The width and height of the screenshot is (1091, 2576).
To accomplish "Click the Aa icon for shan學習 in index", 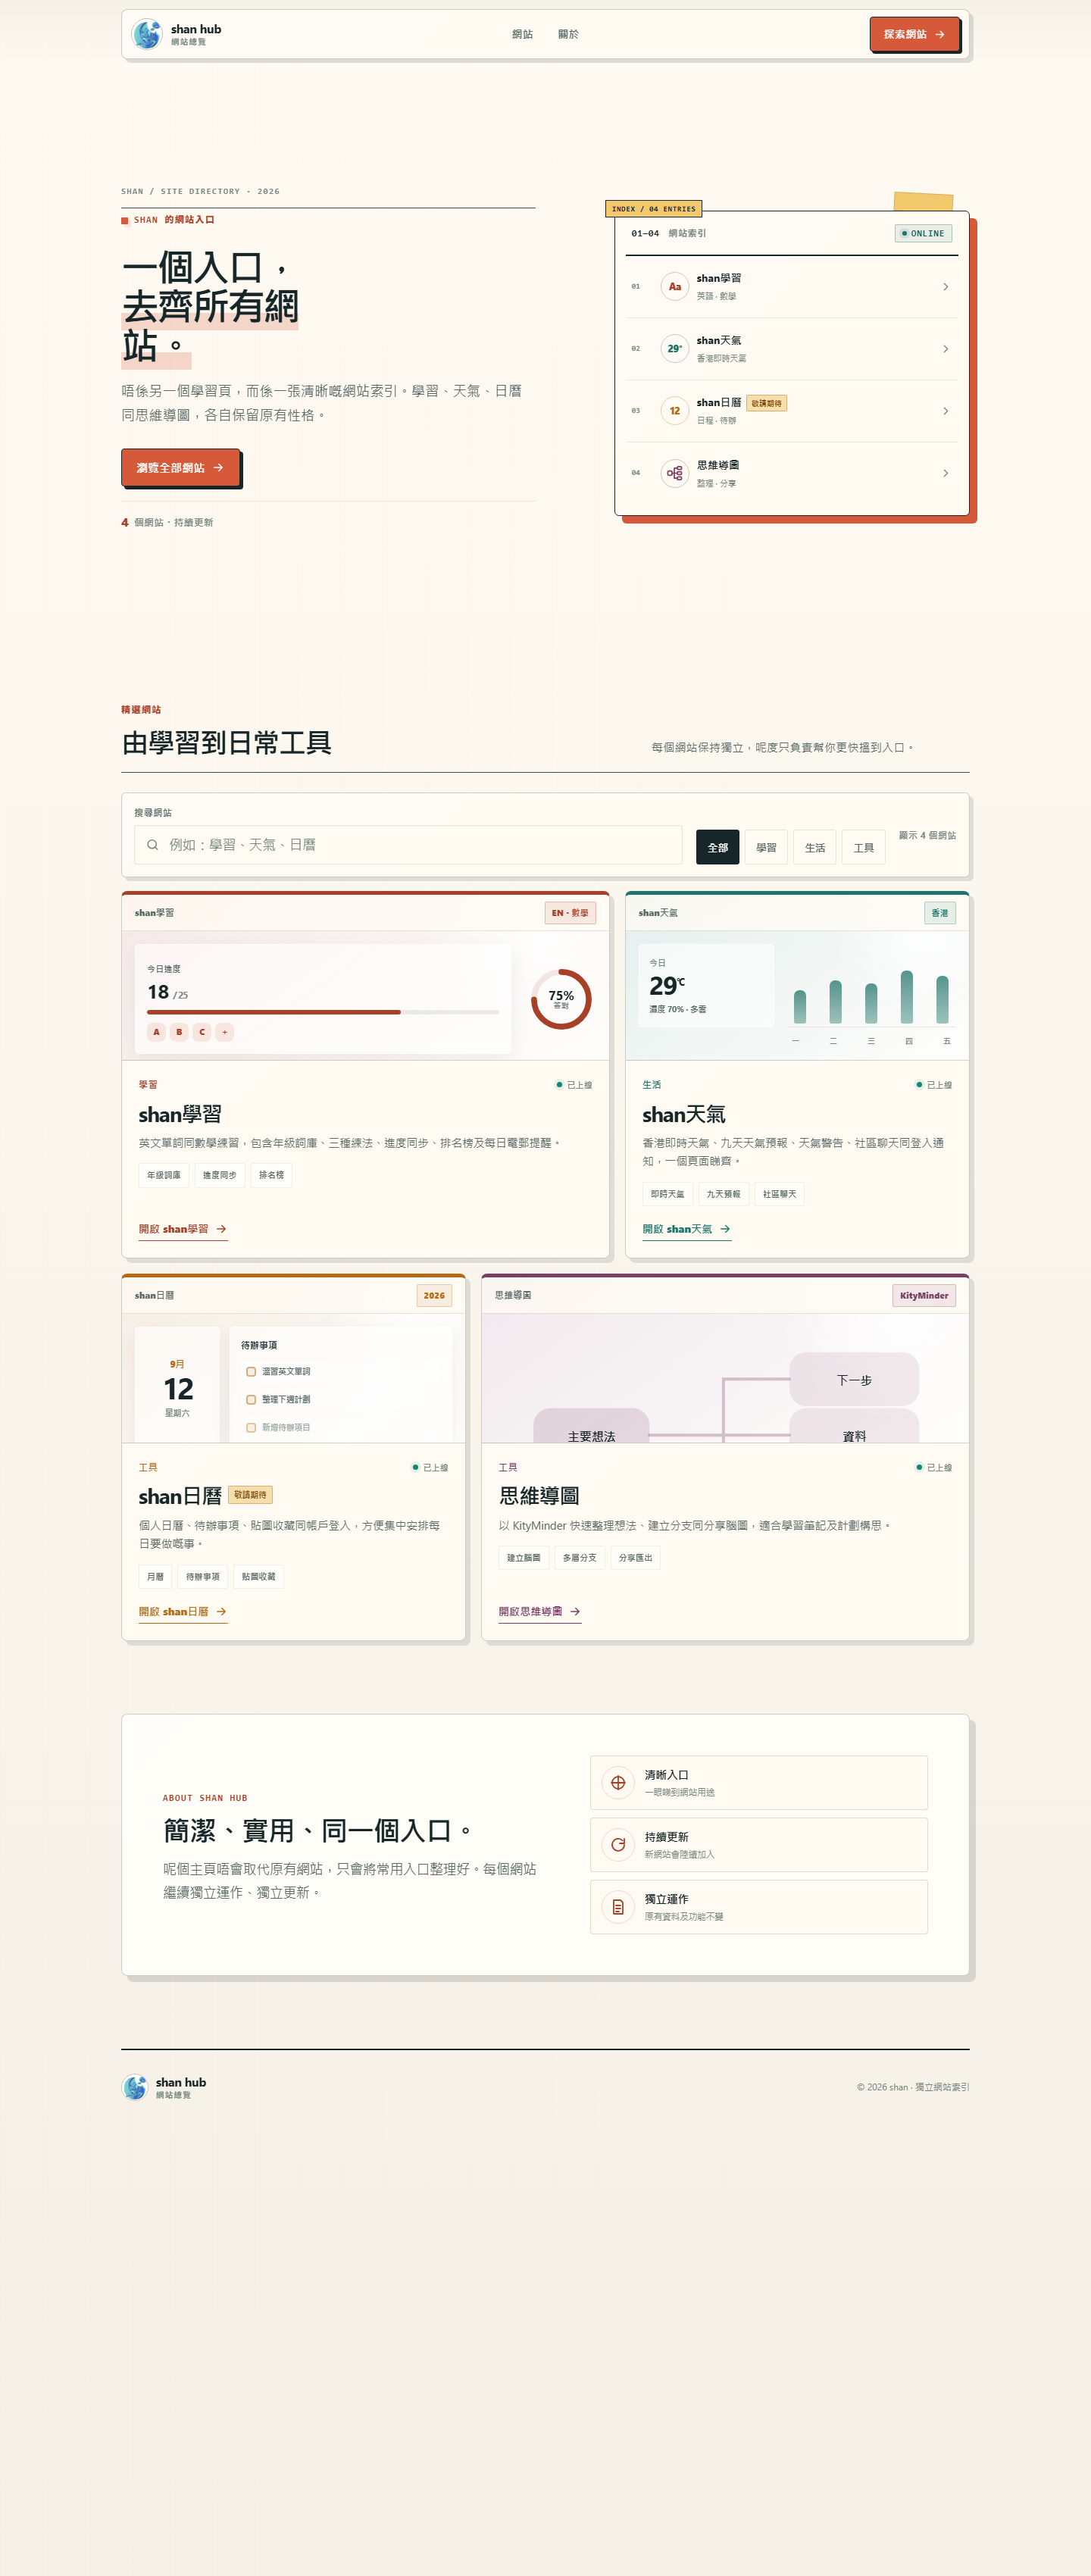I will pyautogui.click(x=675, y=287).
